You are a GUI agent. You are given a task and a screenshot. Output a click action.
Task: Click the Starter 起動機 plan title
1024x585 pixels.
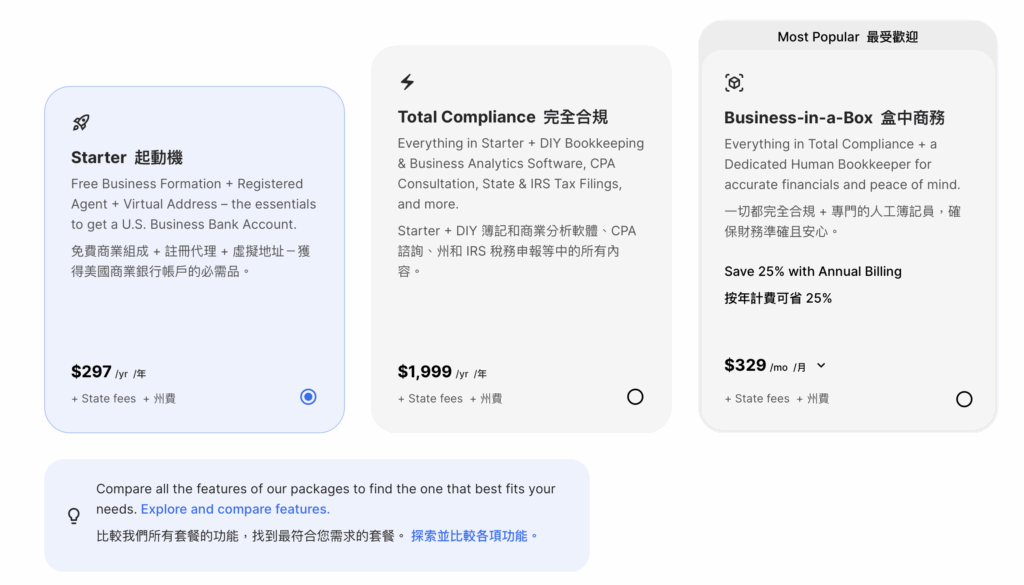pos(127,158)
